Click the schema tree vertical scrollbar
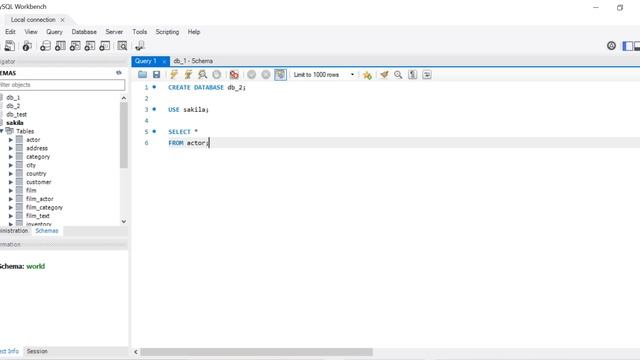 coord(124,135)
